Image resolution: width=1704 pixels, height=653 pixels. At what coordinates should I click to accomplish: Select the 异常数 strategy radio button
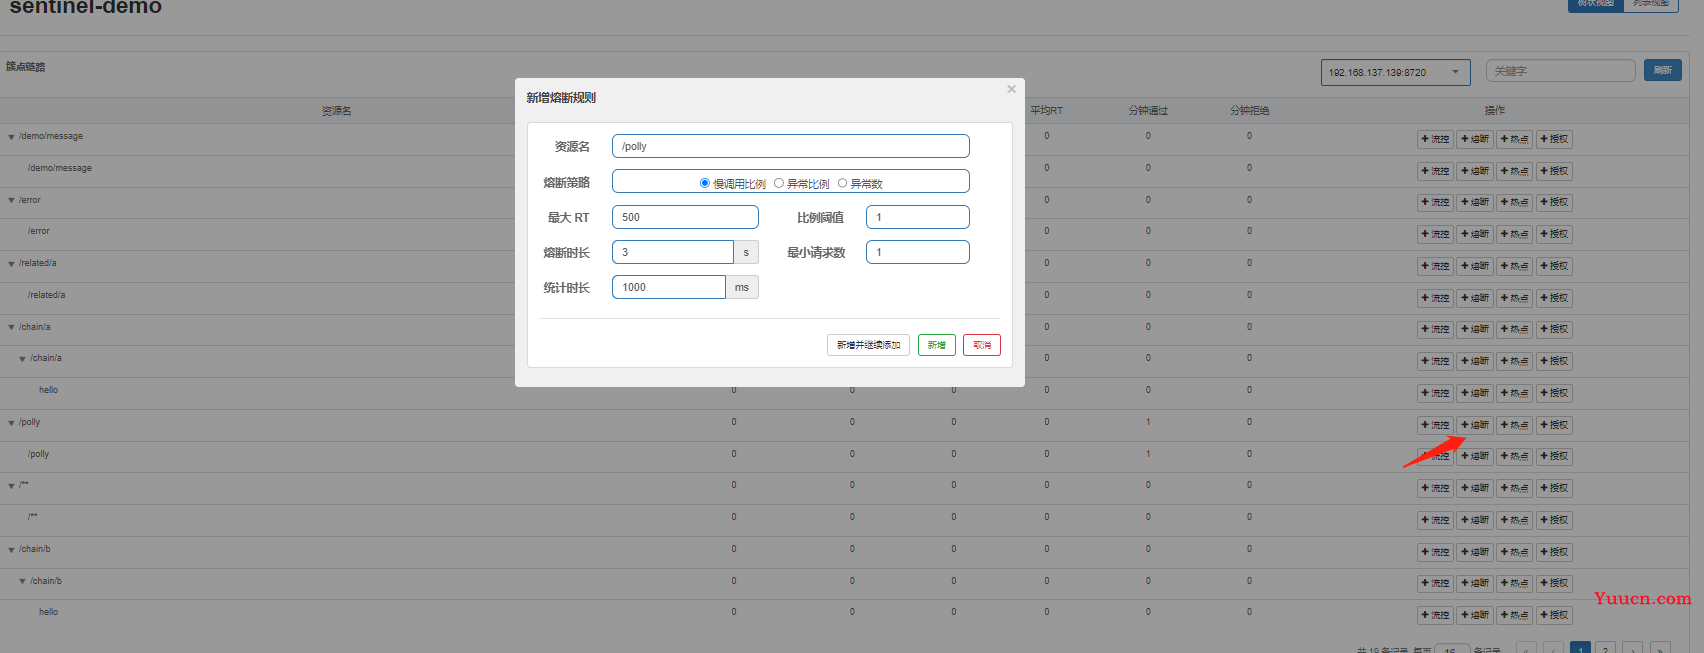pos(842,183)
